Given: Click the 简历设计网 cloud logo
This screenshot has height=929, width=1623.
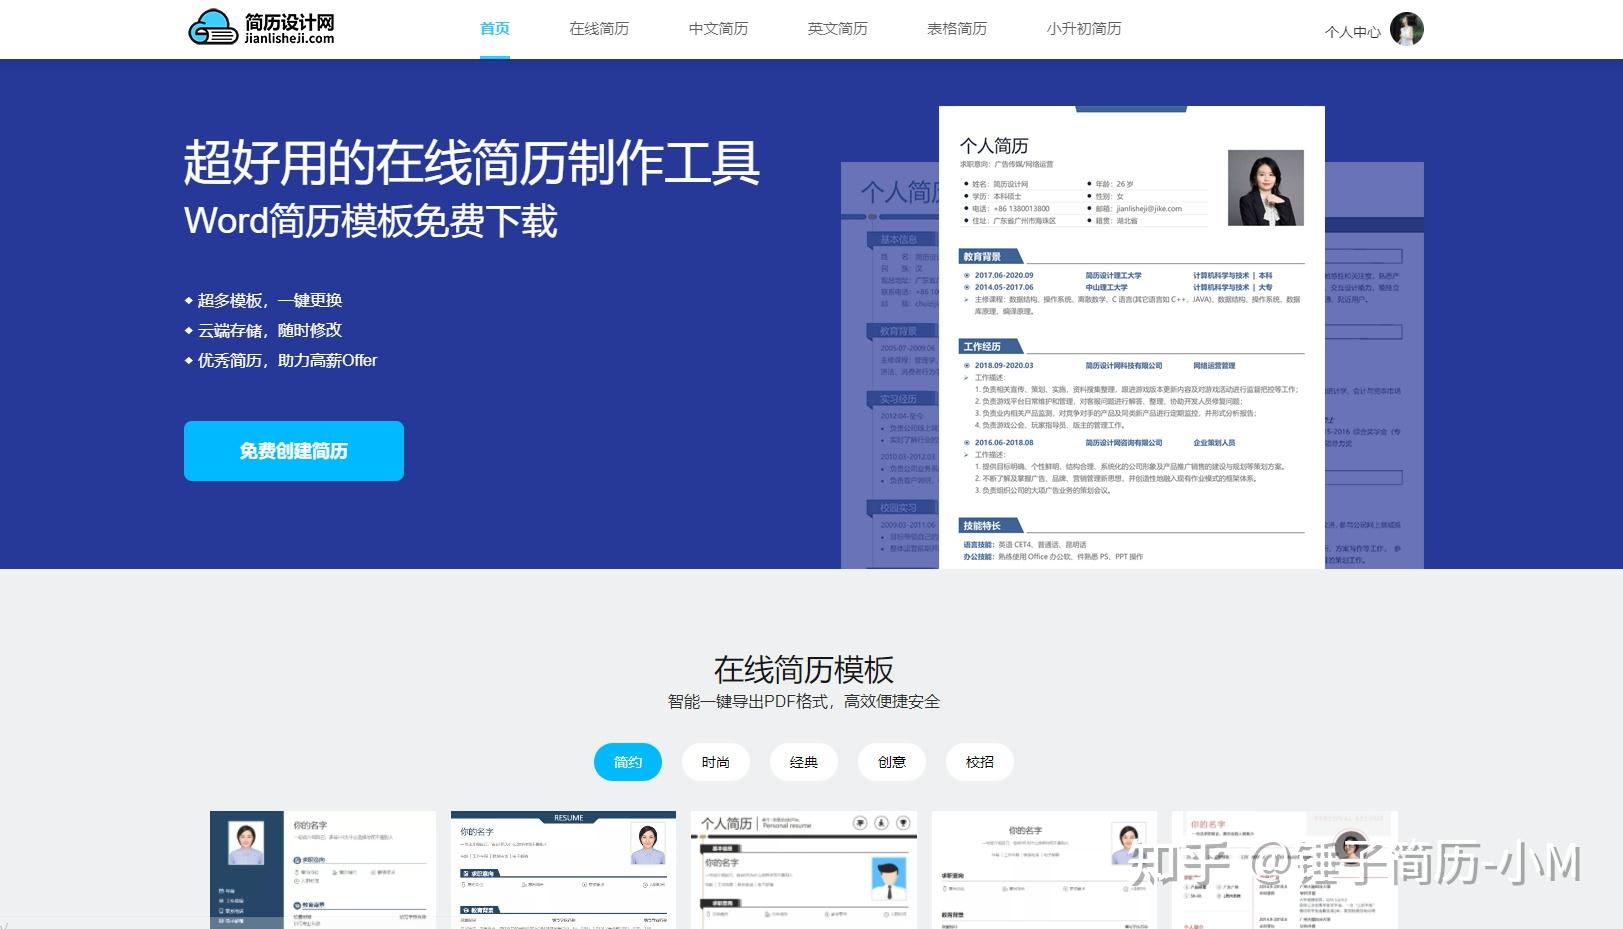Looking at the screenshot, I should [x=262, y=27].
